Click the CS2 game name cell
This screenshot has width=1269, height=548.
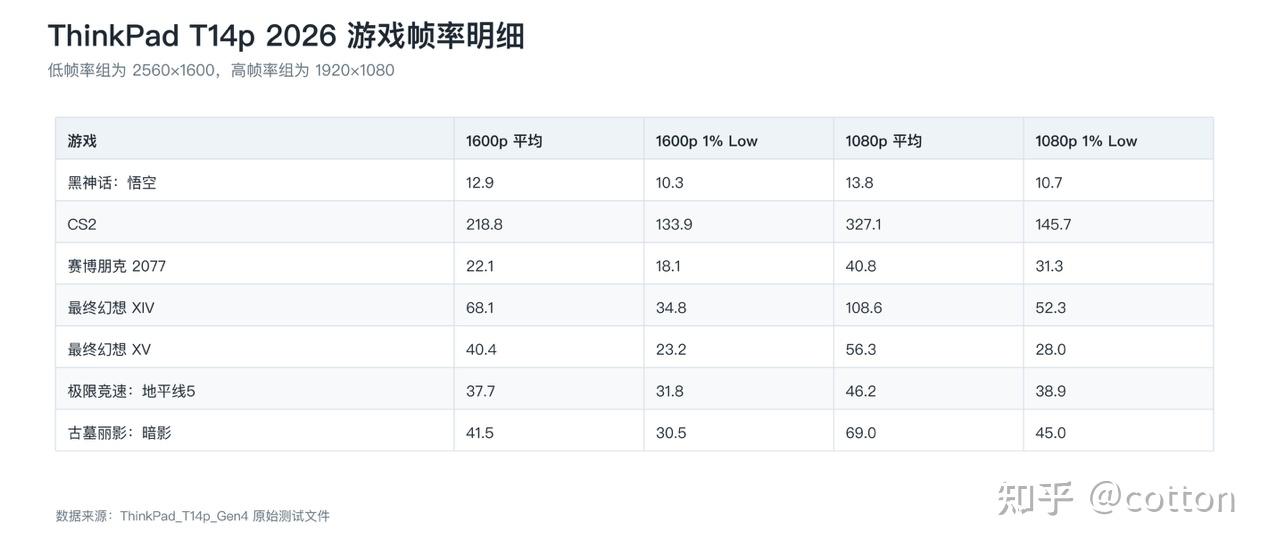pyautogui.click(x=82, y=224)
